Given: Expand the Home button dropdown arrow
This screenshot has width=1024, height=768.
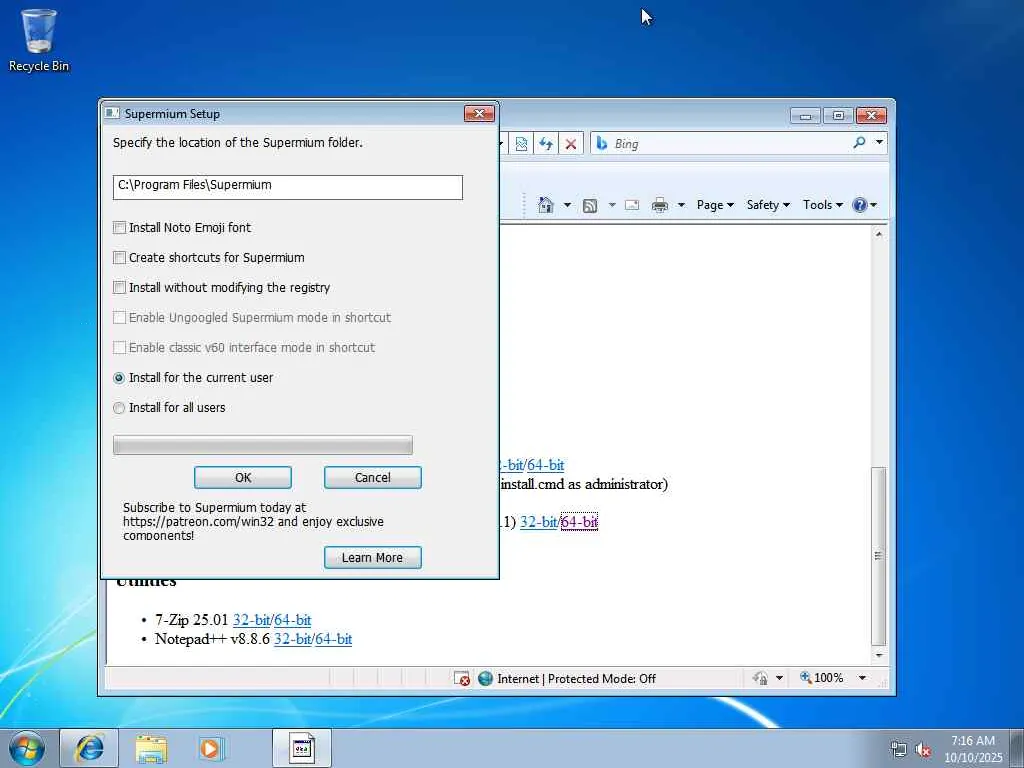Looking at the screenshot, I should click(568, 205).
